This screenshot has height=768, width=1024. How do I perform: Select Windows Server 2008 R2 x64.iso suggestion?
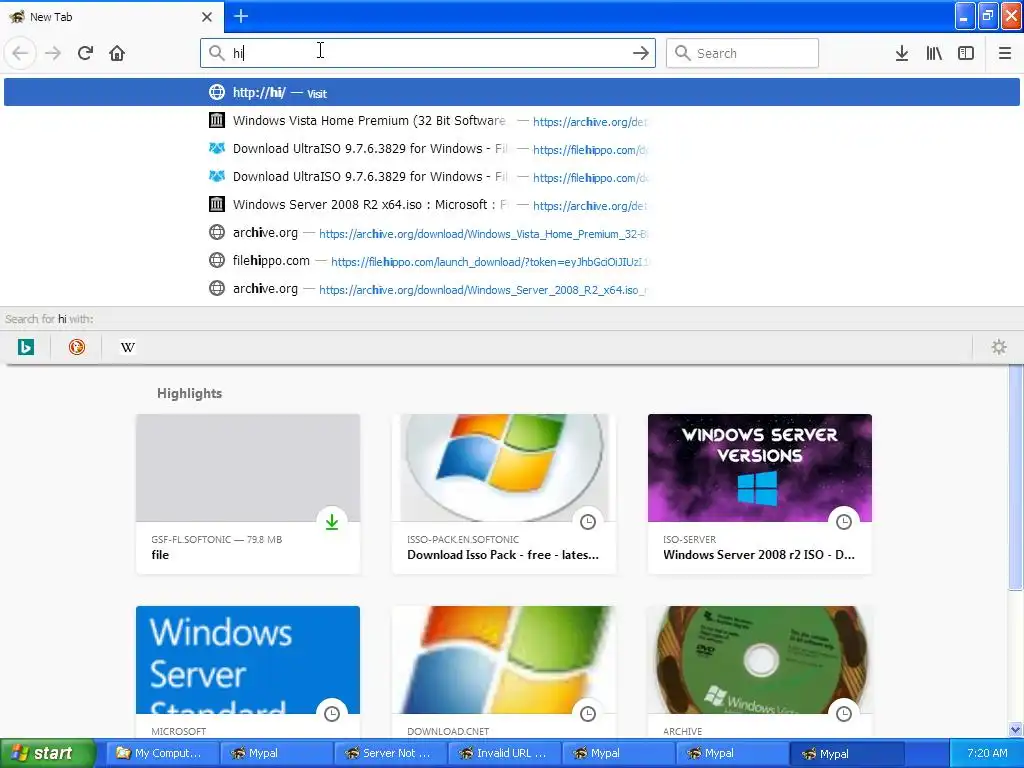pos(511,204)
